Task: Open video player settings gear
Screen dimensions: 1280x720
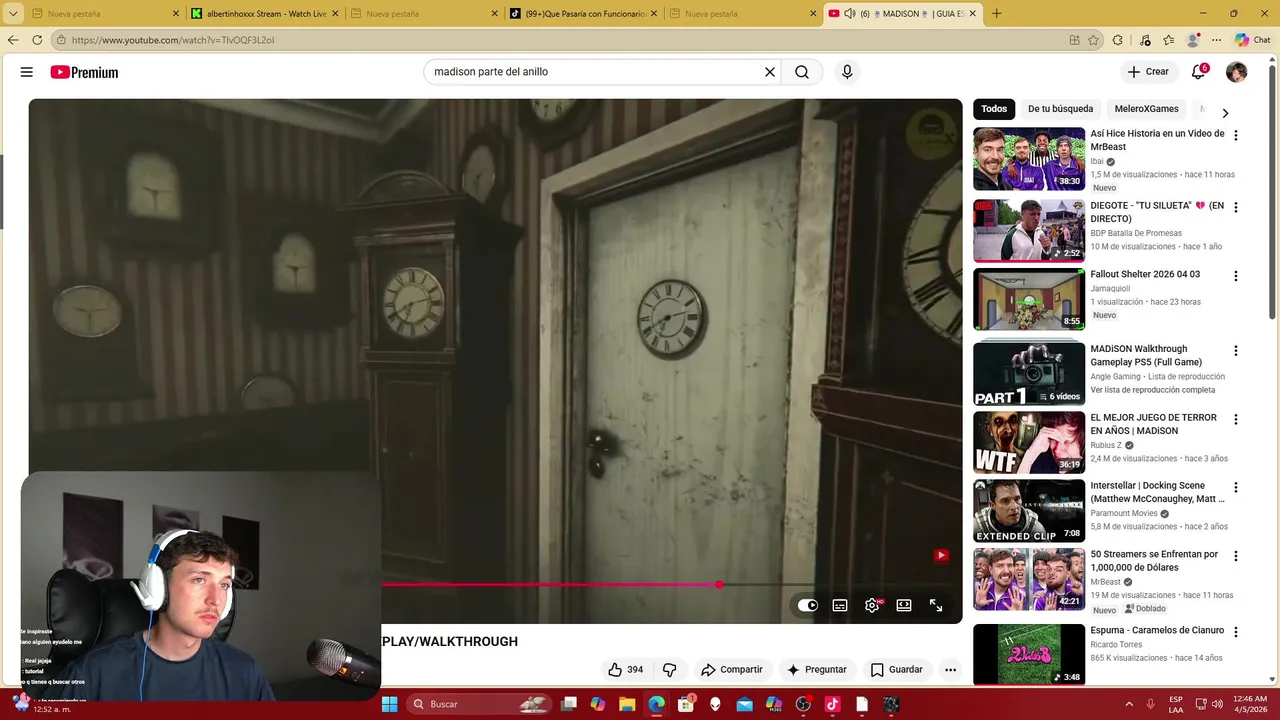Action: pyautogui.click(x=872, y=605)
